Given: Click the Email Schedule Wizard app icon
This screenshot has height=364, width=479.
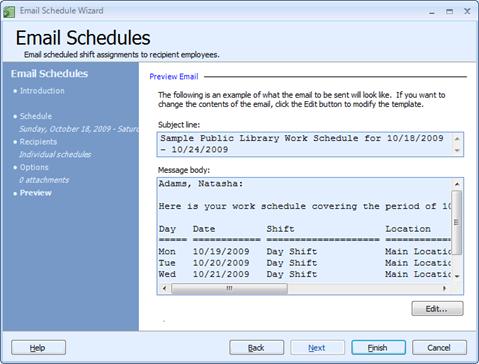Looking at the screenshot, I should coord(9,11).
